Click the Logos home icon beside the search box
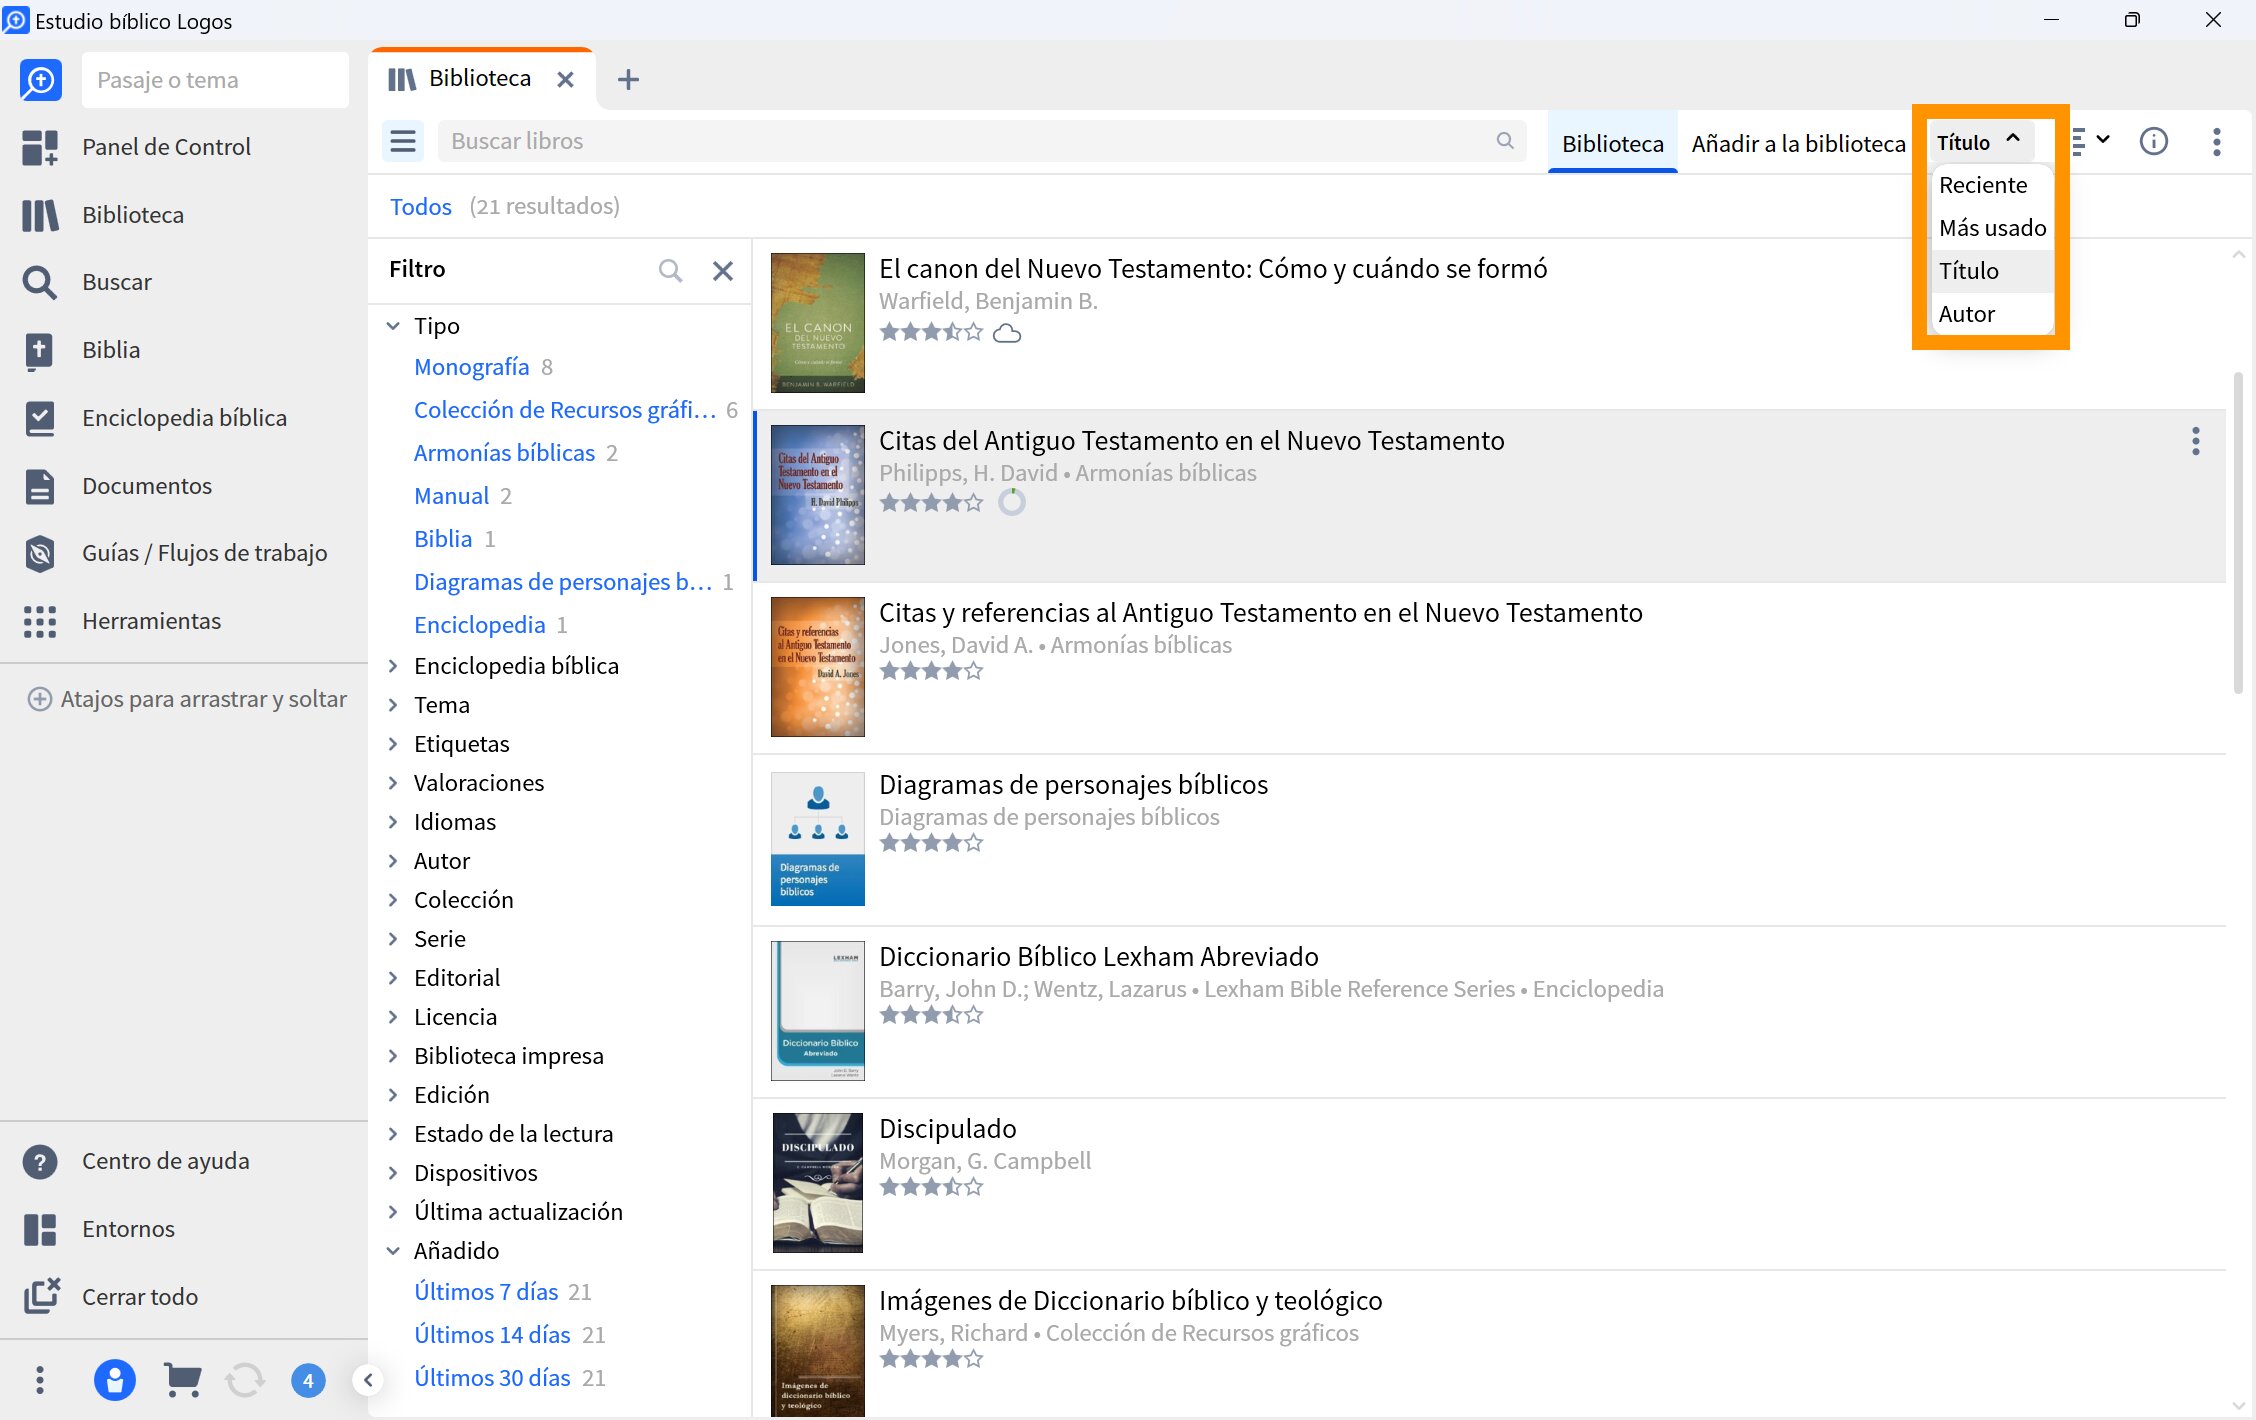Image resolution: width=2256 pixels, height=1420 pixels. click(41, 80)
